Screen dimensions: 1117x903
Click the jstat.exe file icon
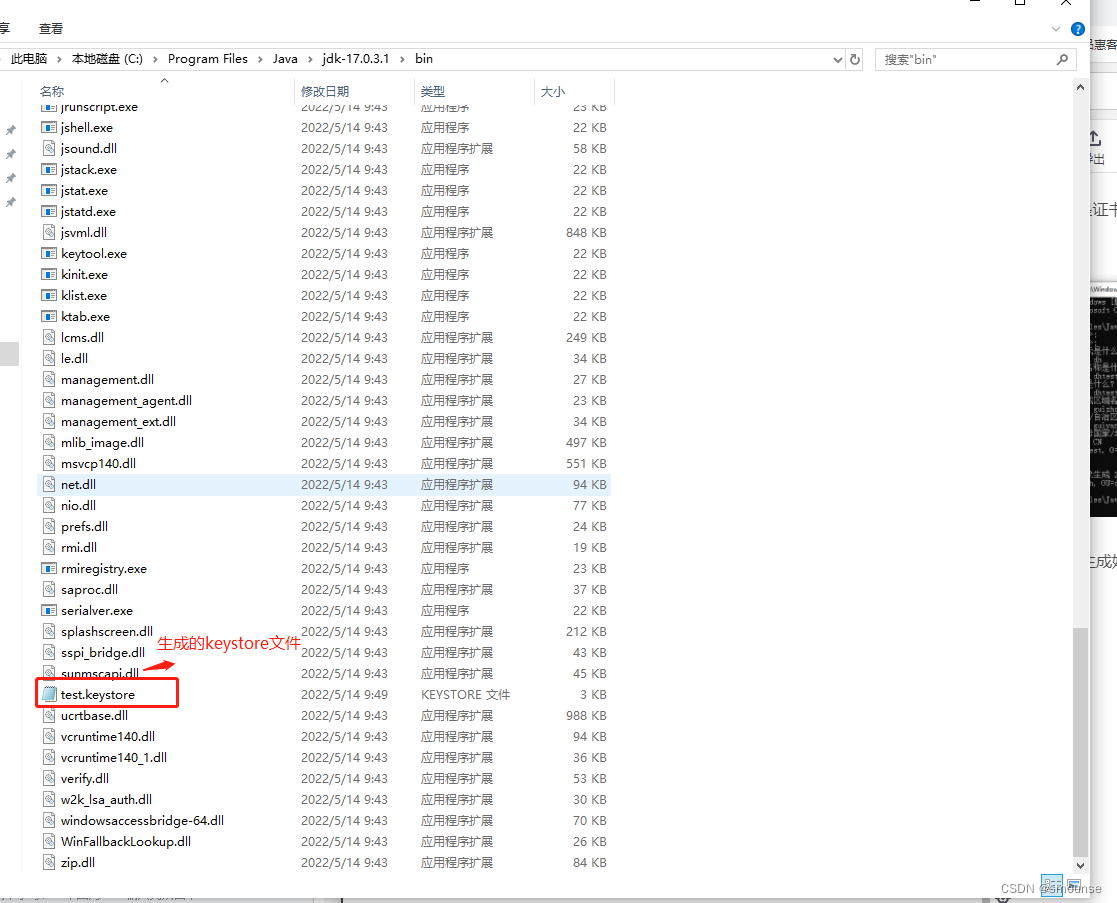click(48, 190)
